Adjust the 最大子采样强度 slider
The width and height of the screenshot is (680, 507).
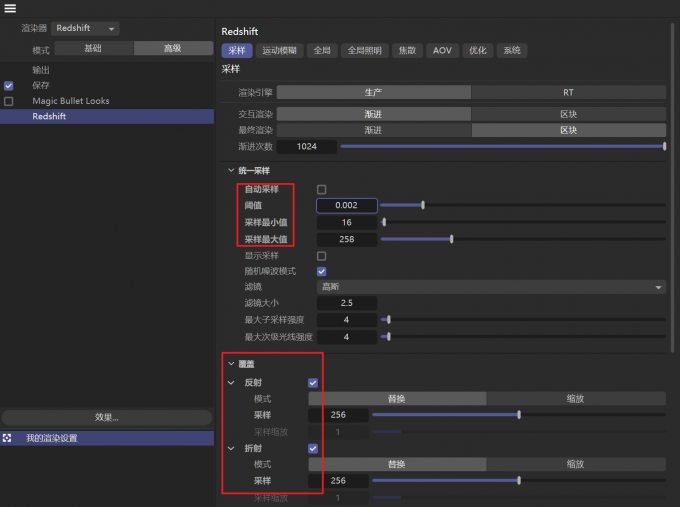[x=523, y=320]
